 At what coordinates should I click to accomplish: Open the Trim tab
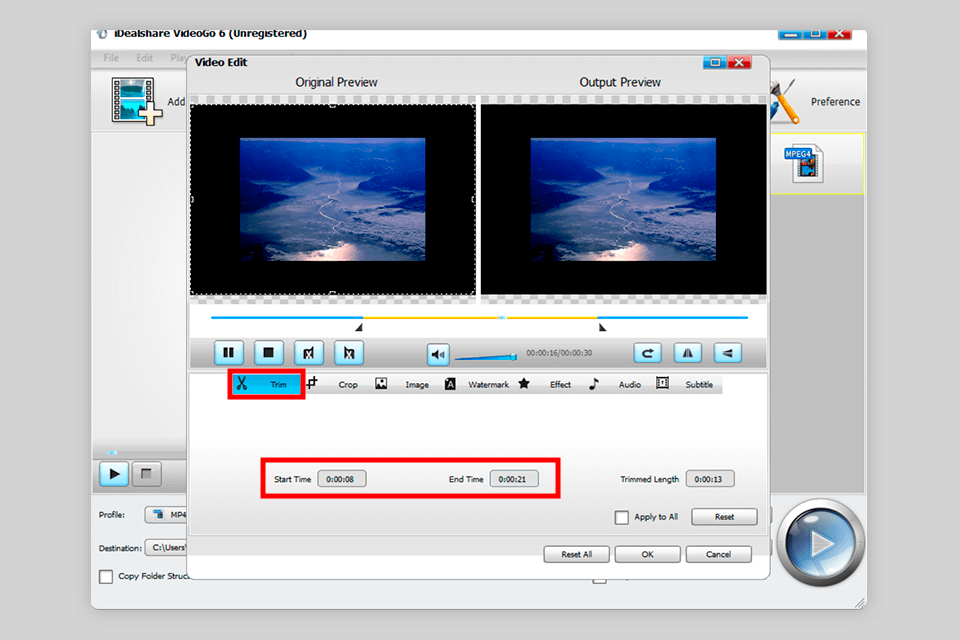[x=266, y=384]
